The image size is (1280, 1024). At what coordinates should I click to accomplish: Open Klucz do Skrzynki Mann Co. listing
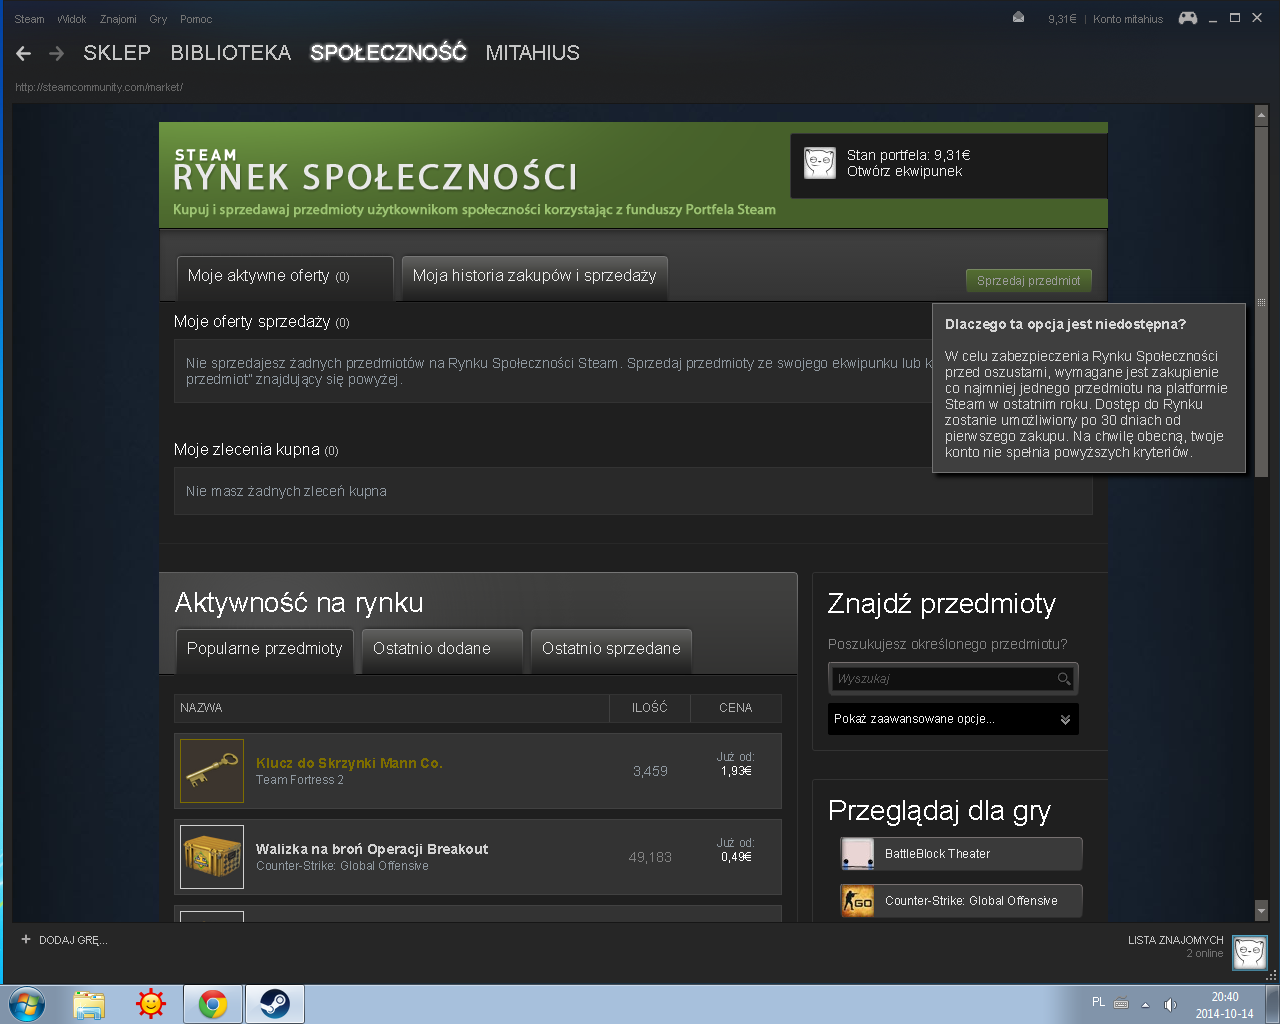tap(349, 763)
